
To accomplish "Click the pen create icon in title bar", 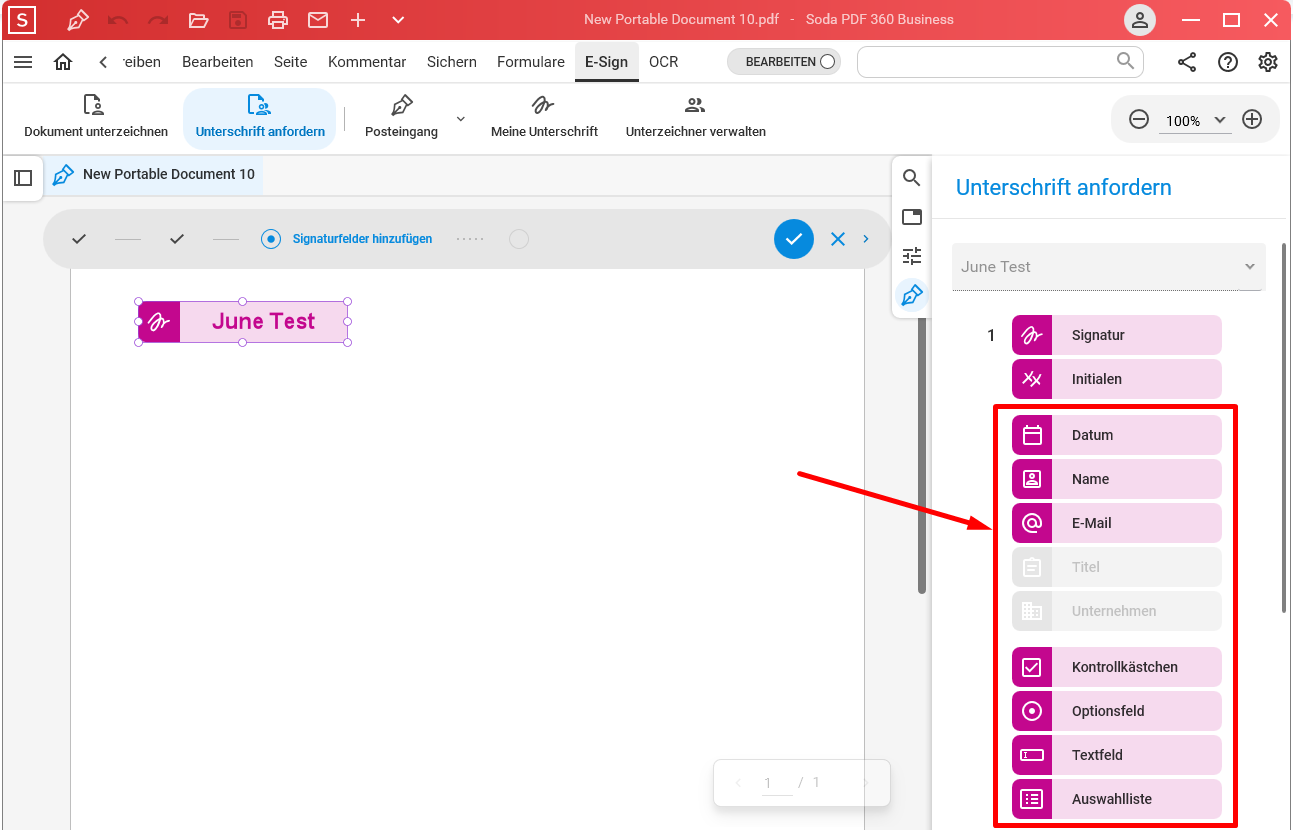I will 77,20.
